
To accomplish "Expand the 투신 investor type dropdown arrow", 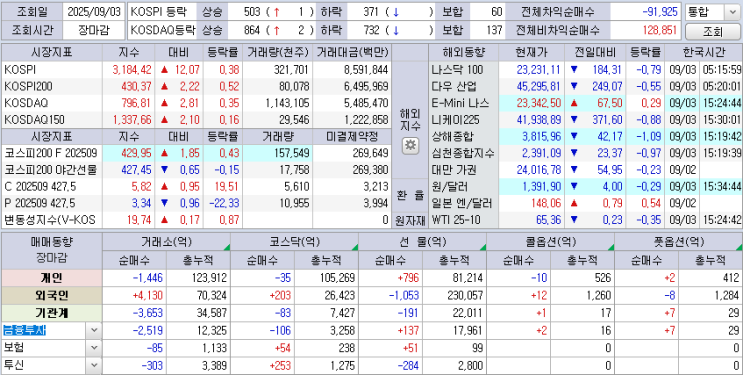I will 94,366.
